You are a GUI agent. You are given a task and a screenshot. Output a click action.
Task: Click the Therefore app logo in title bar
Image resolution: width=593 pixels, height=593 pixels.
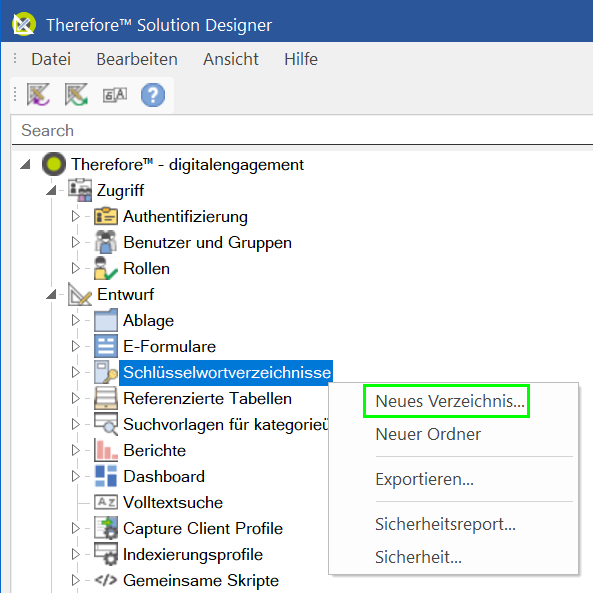24,25
